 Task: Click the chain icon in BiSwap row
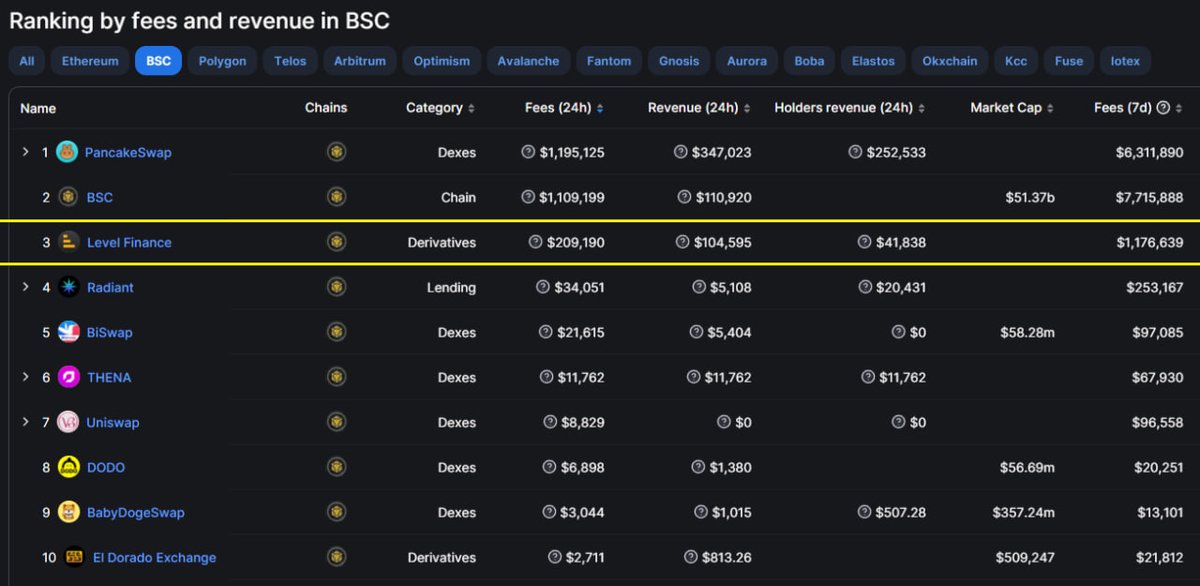click(x=337, y=332)
